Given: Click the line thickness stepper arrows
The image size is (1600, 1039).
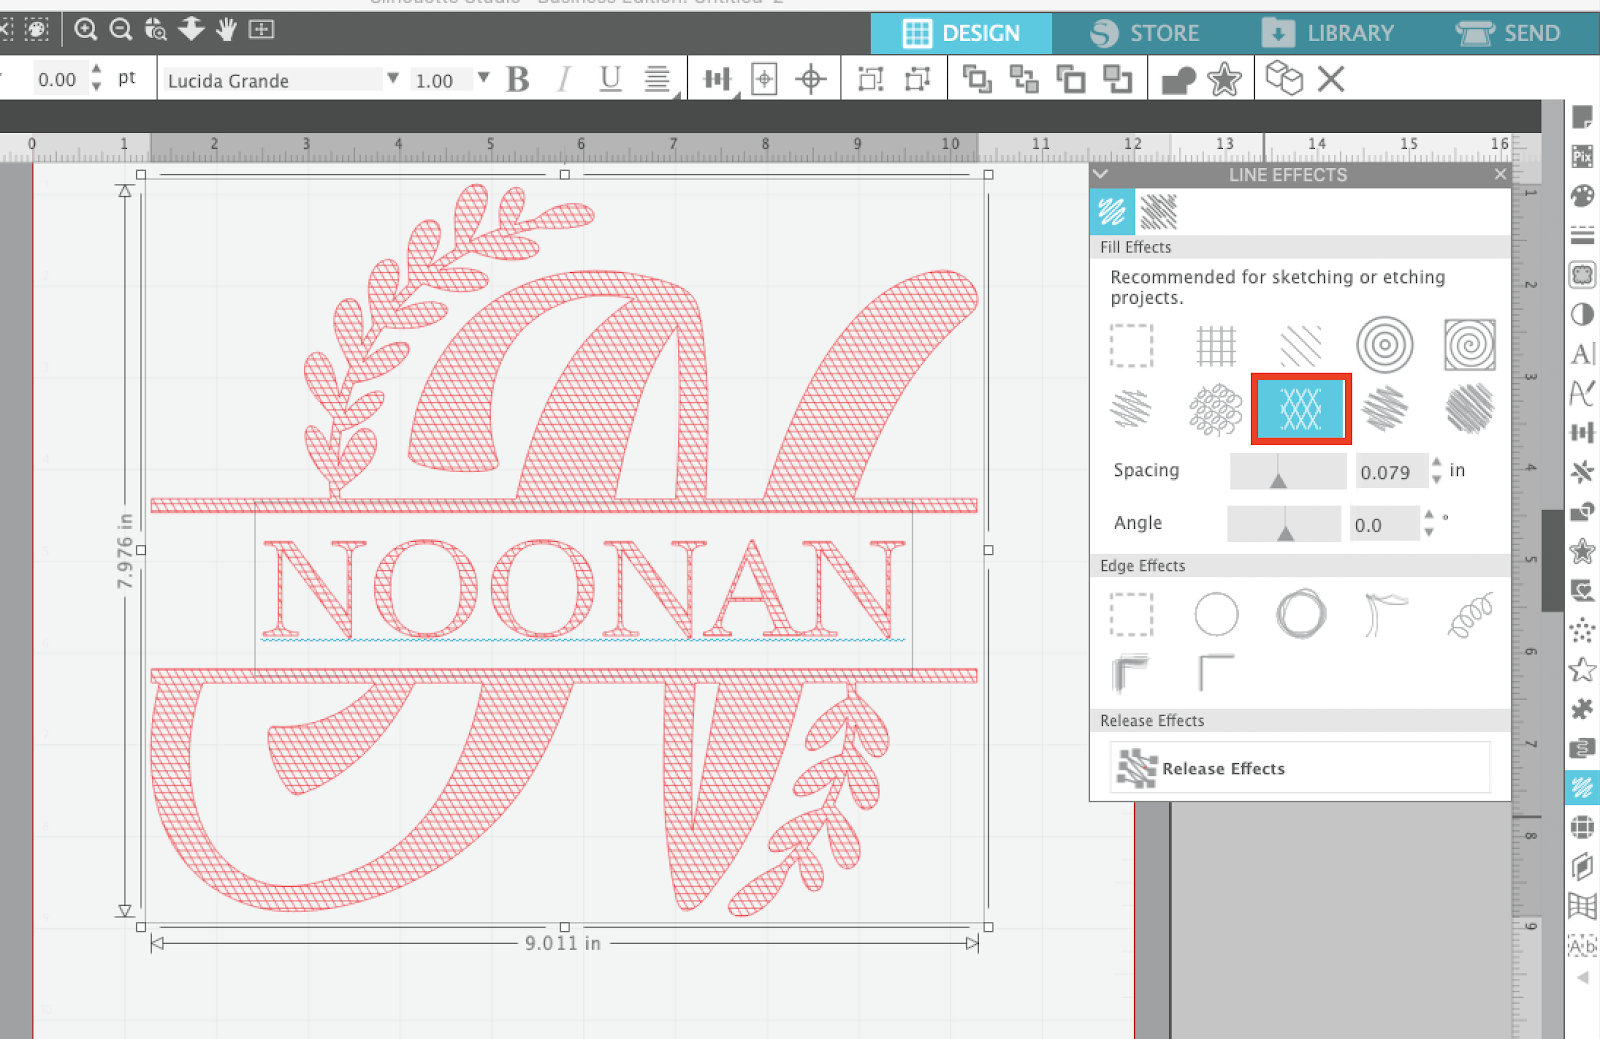Looking at the screenshot, I should 96,79.
